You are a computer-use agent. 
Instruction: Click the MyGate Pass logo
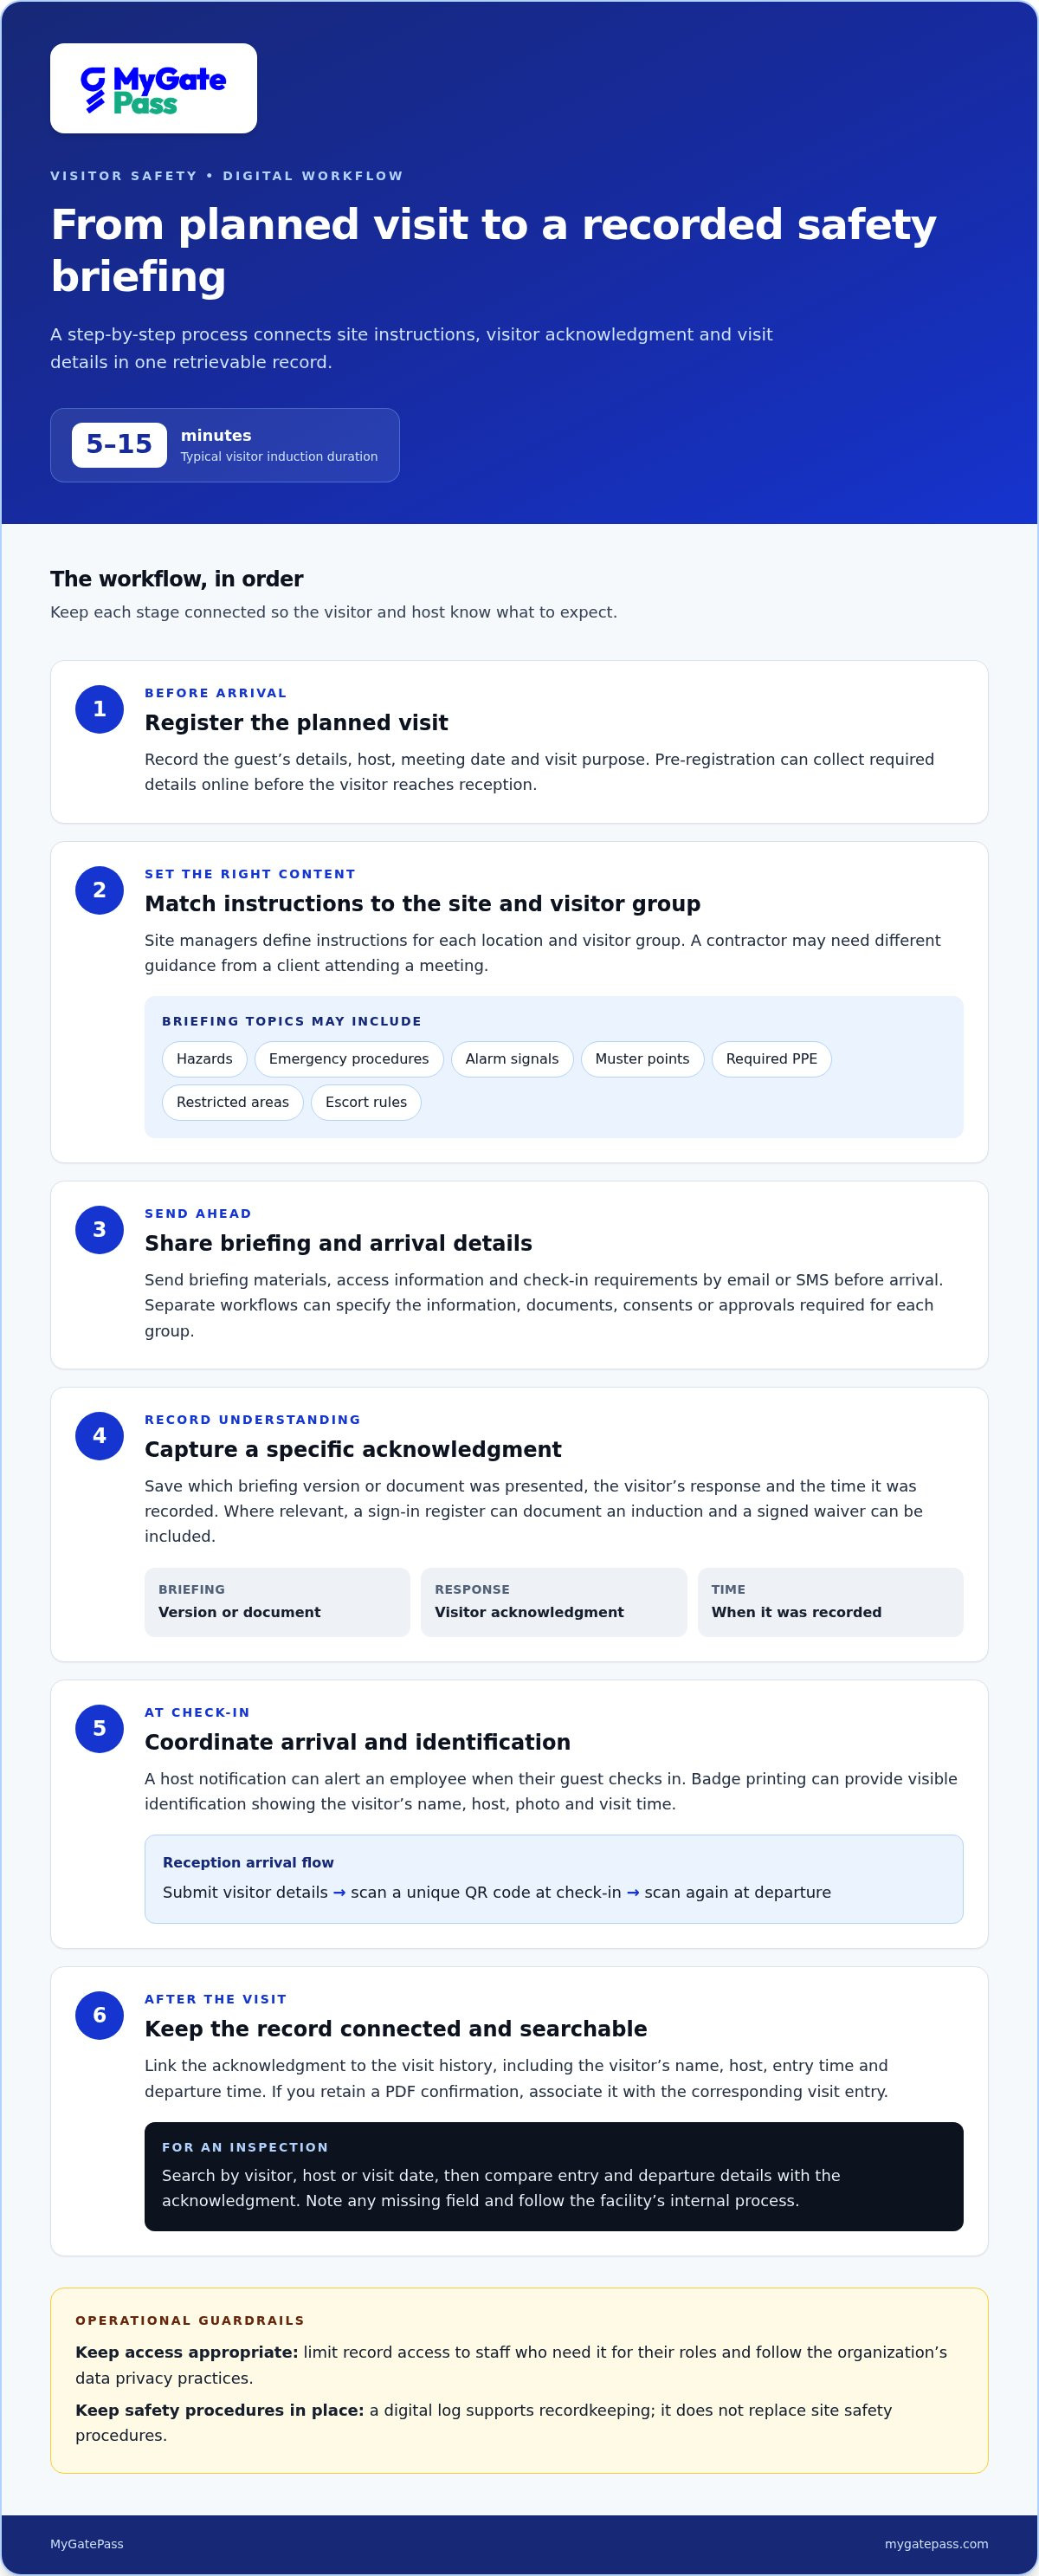point(153,88)
